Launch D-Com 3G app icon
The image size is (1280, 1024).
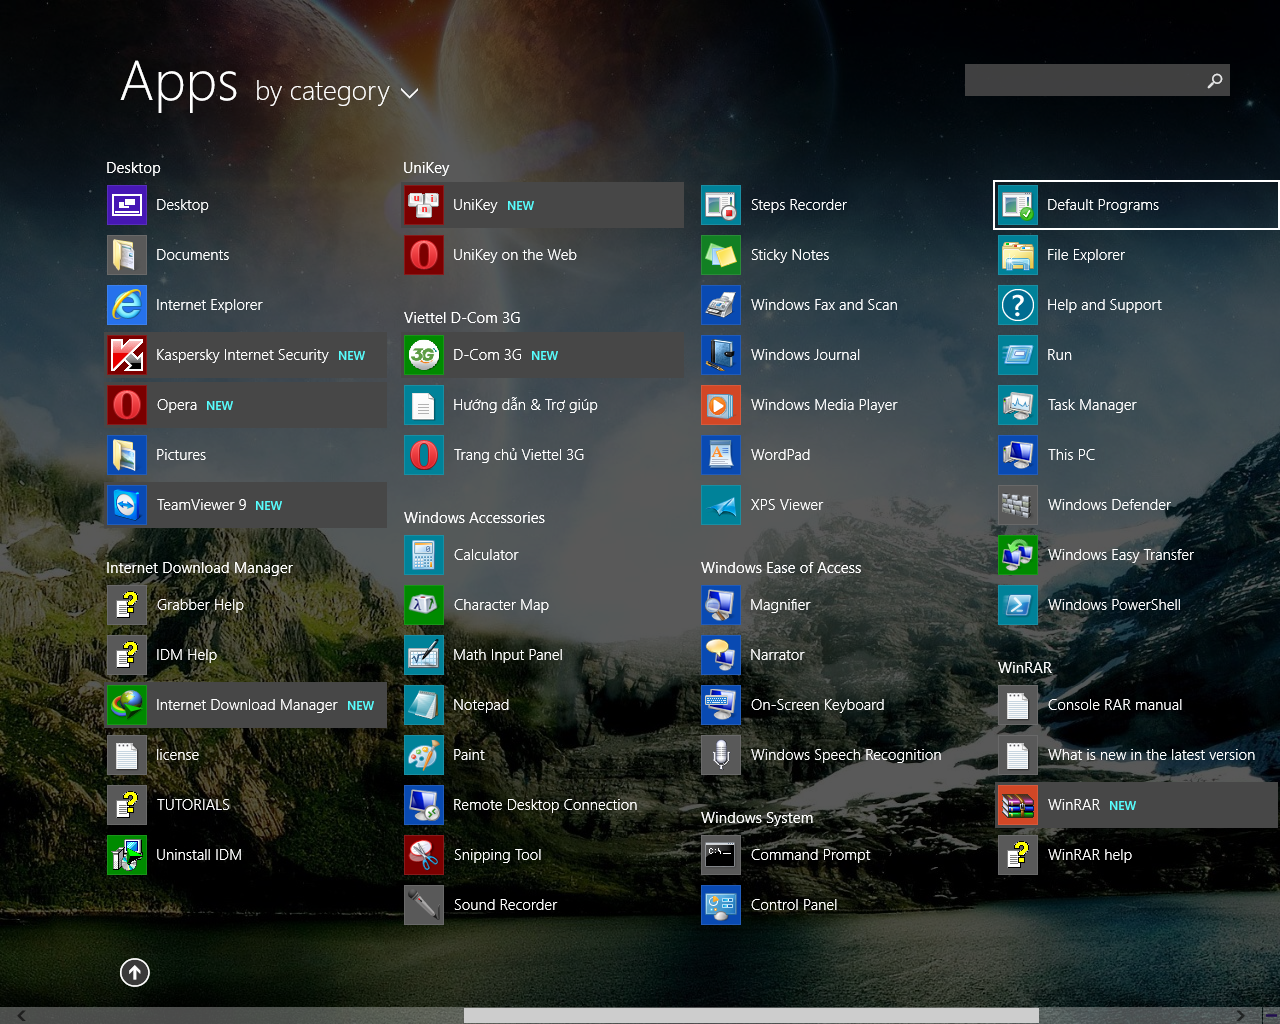[424, 355]
